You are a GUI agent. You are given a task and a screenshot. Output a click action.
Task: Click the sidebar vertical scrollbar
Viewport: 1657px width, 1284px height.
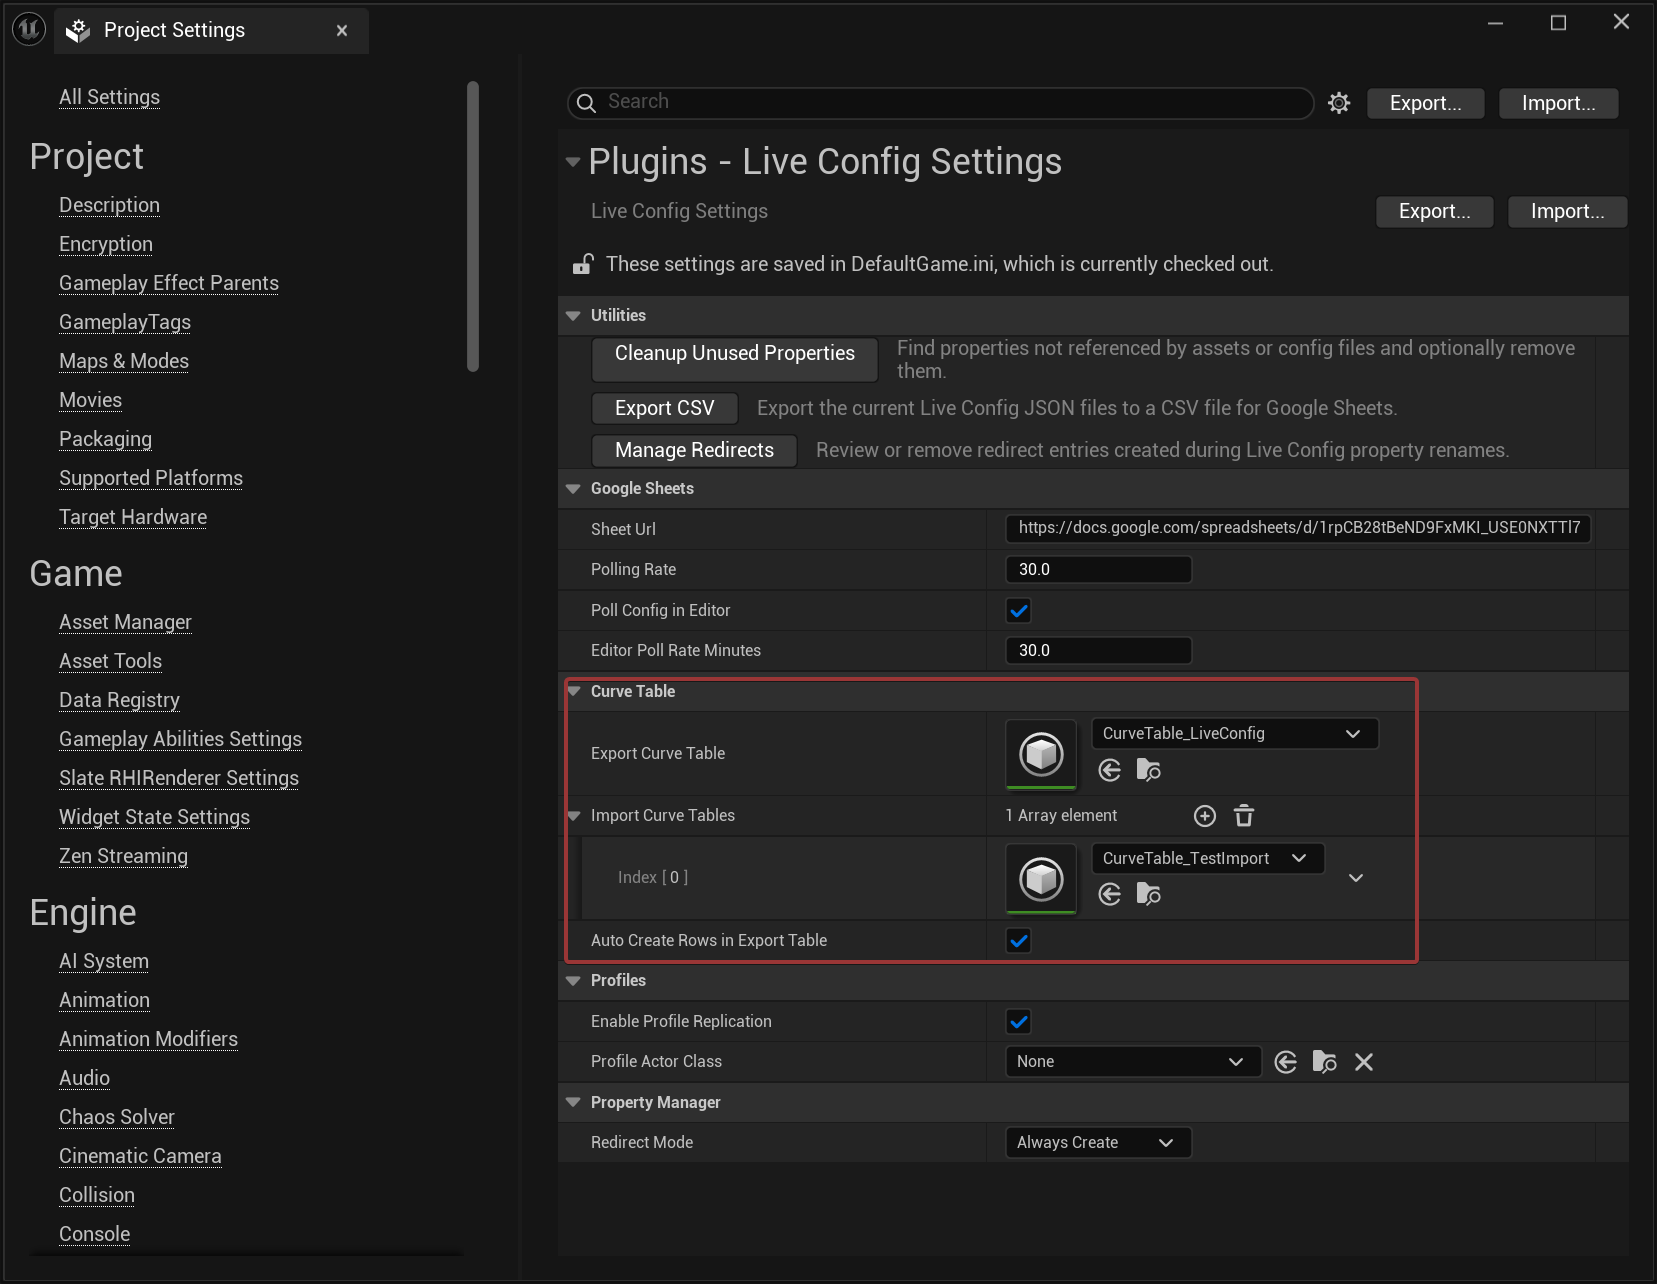point(473,226)
